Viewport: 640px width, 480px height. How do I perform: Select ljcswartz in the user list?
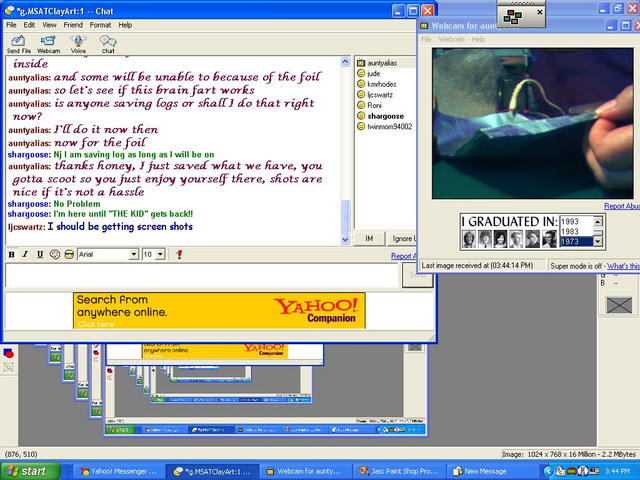(x=380, y=95)
